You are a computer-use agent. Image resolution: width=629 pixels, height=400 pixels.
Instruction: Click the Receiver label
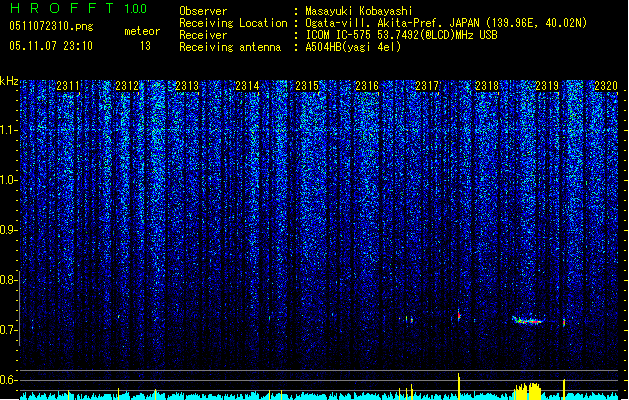pyautogui.click(x=203, y=35)
